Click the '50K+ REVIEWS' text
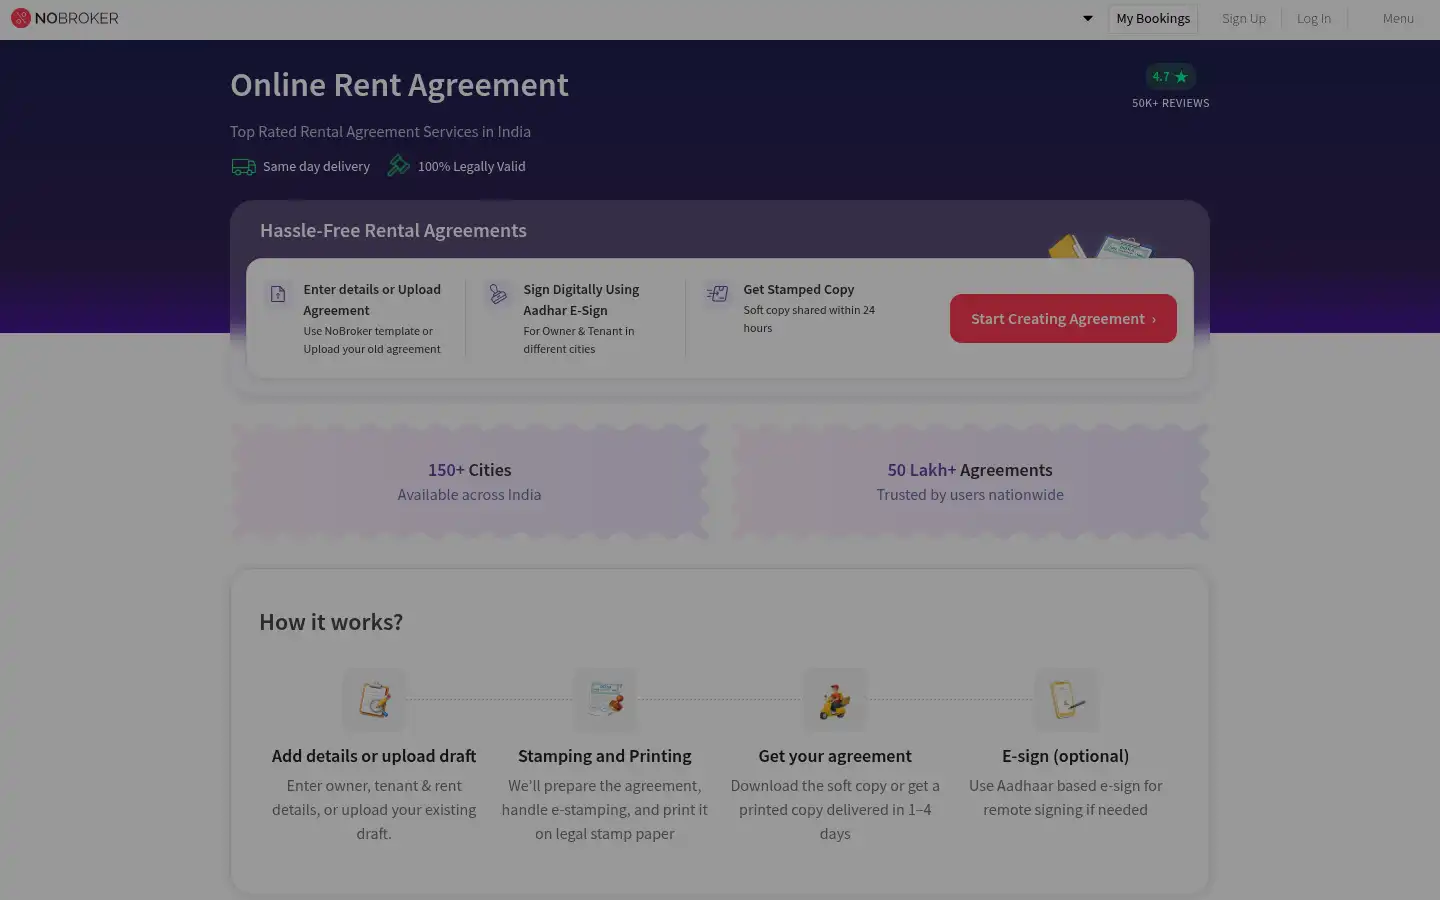The image size is (1440, 900). tap(1171, 103)
